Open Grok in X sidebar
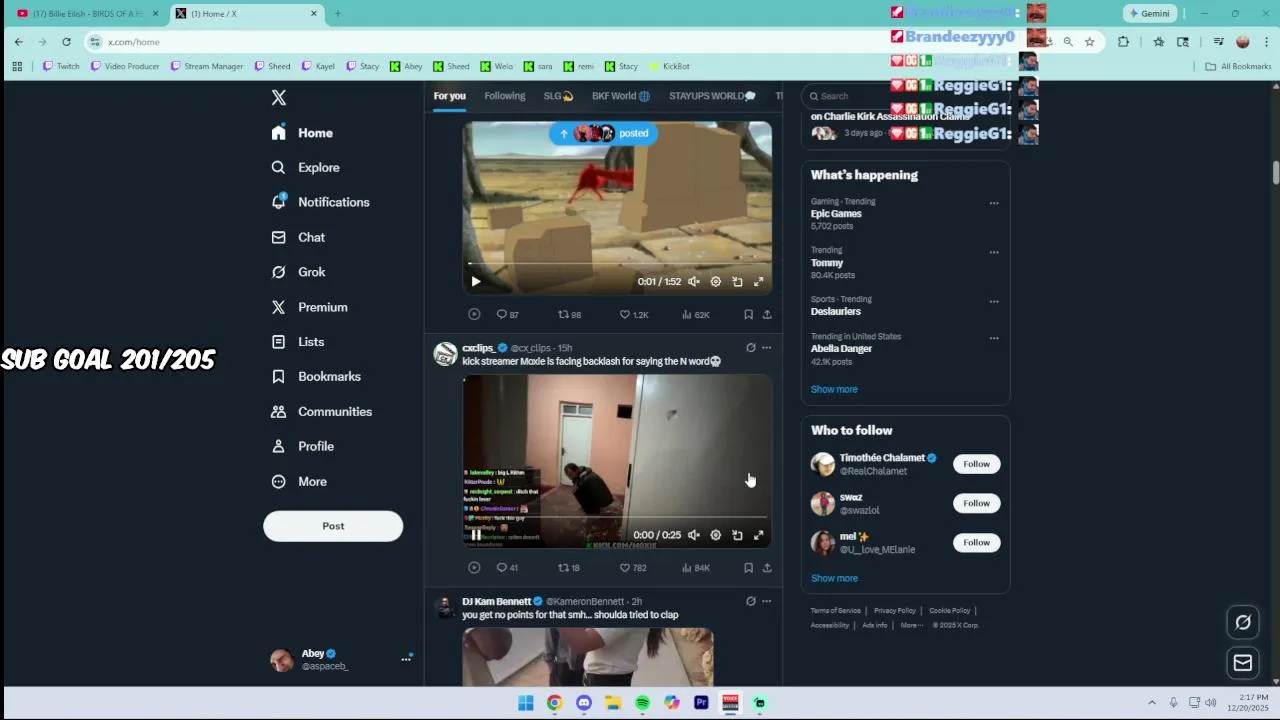The height and width of the screenshot is (720, 1280). [298, 272]
